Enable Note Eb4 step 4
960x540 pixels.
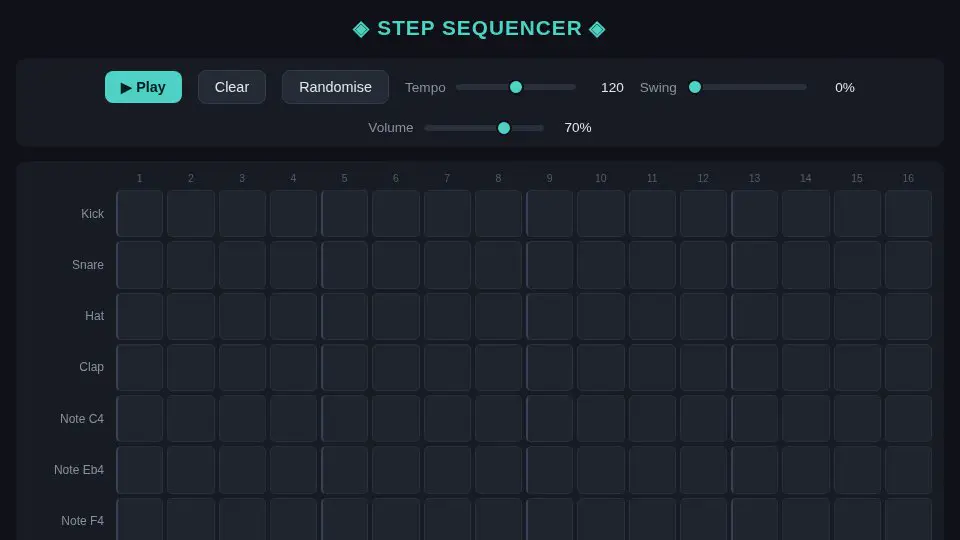[293, 470]
